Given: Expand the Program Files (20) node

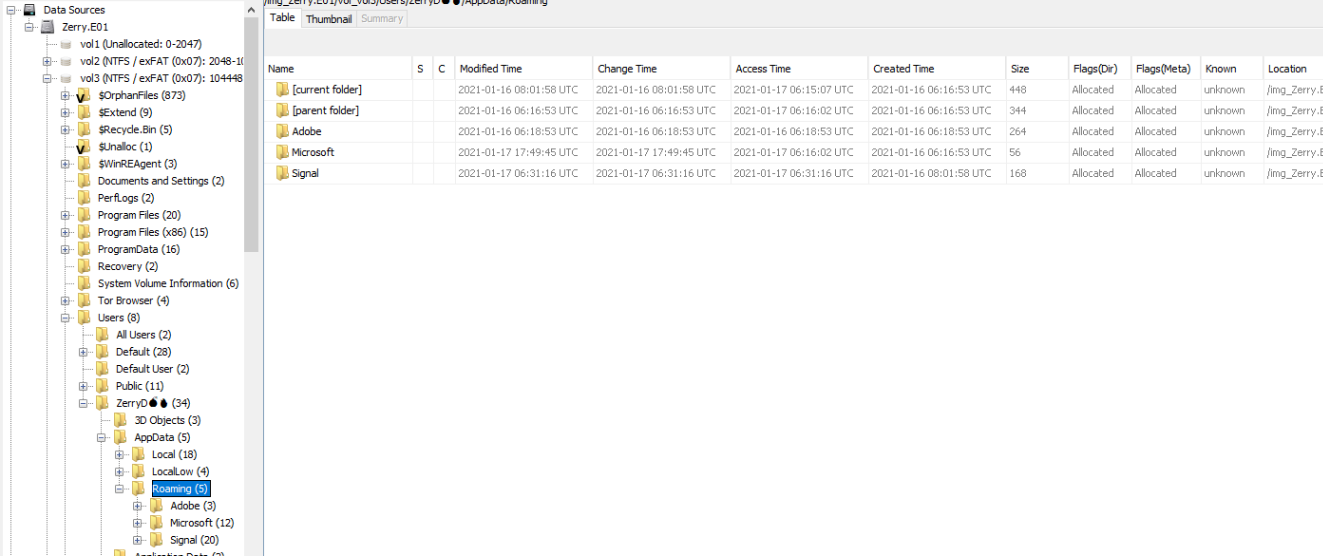Looking at the screenshot, I should (66, 216).
